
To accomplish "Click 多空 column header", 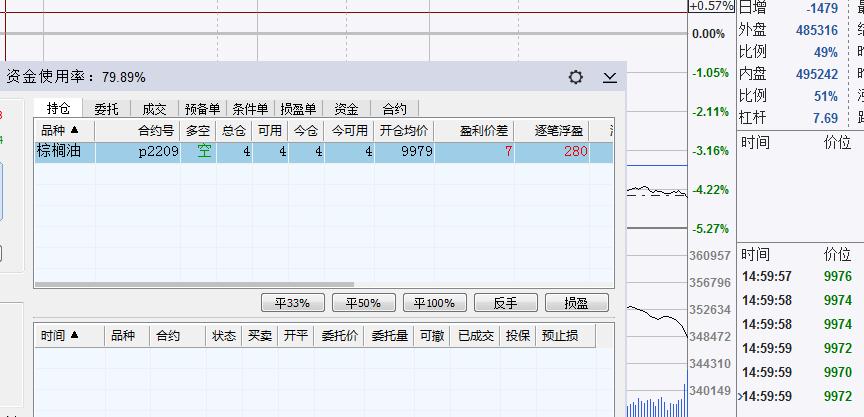I will (x=198, y=131).
